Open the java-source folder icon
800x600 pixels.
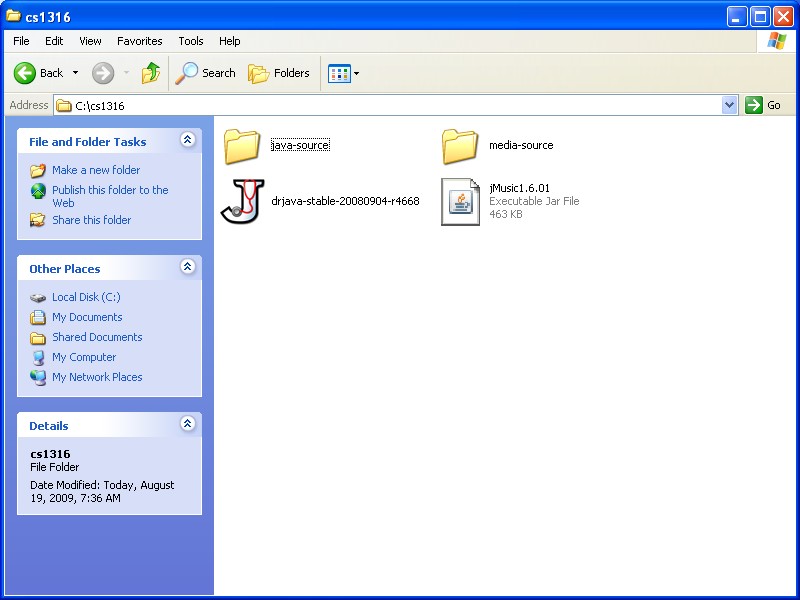point(242,146)
